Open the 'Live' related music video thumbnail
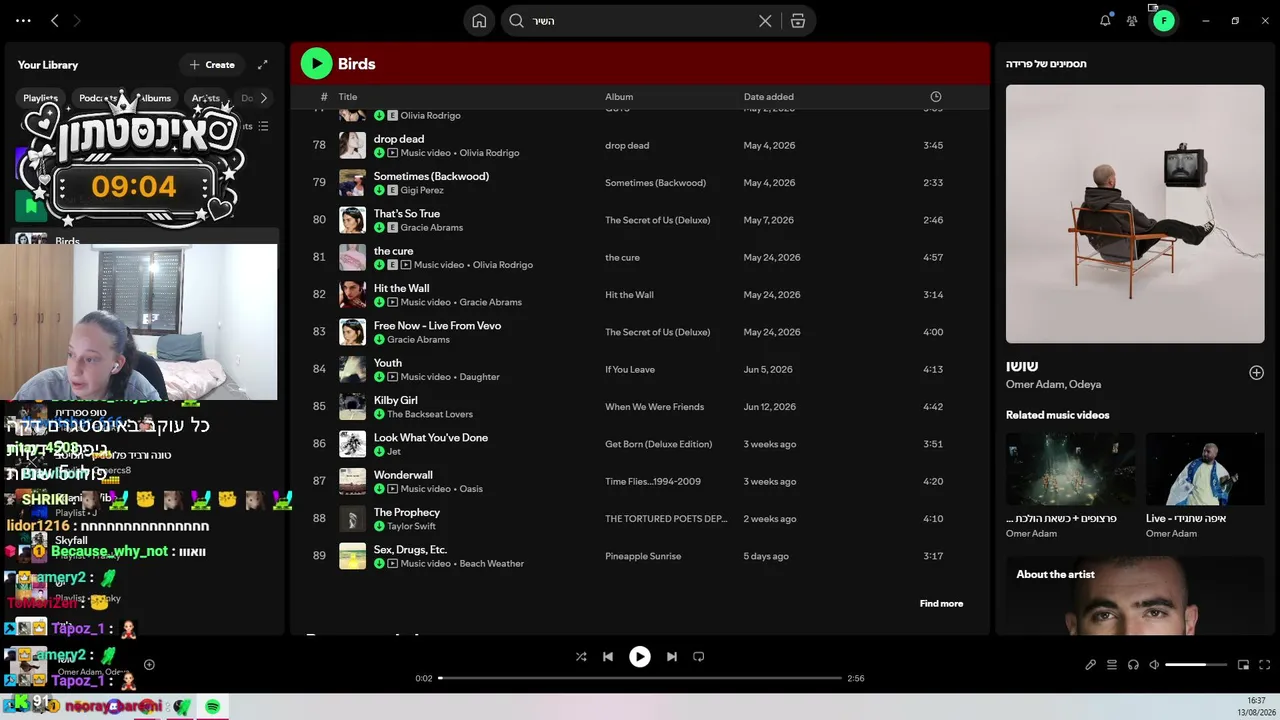 click(x=1205, y=469)
